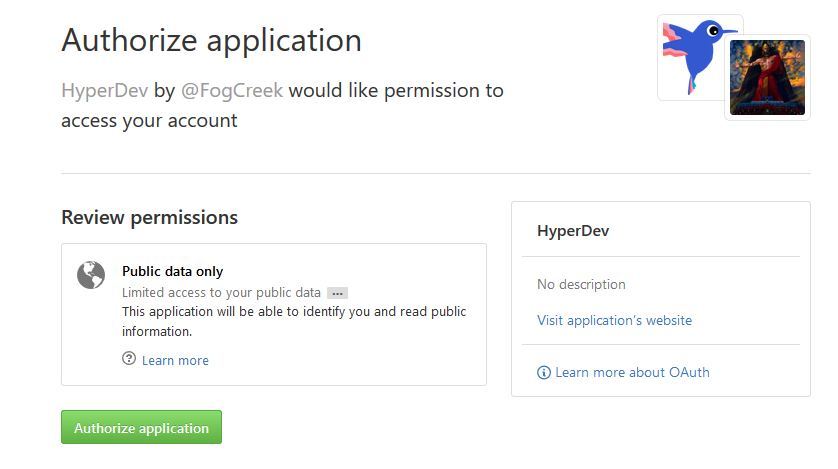Click the user avatar picture beside the logo

tap(767, 77)
